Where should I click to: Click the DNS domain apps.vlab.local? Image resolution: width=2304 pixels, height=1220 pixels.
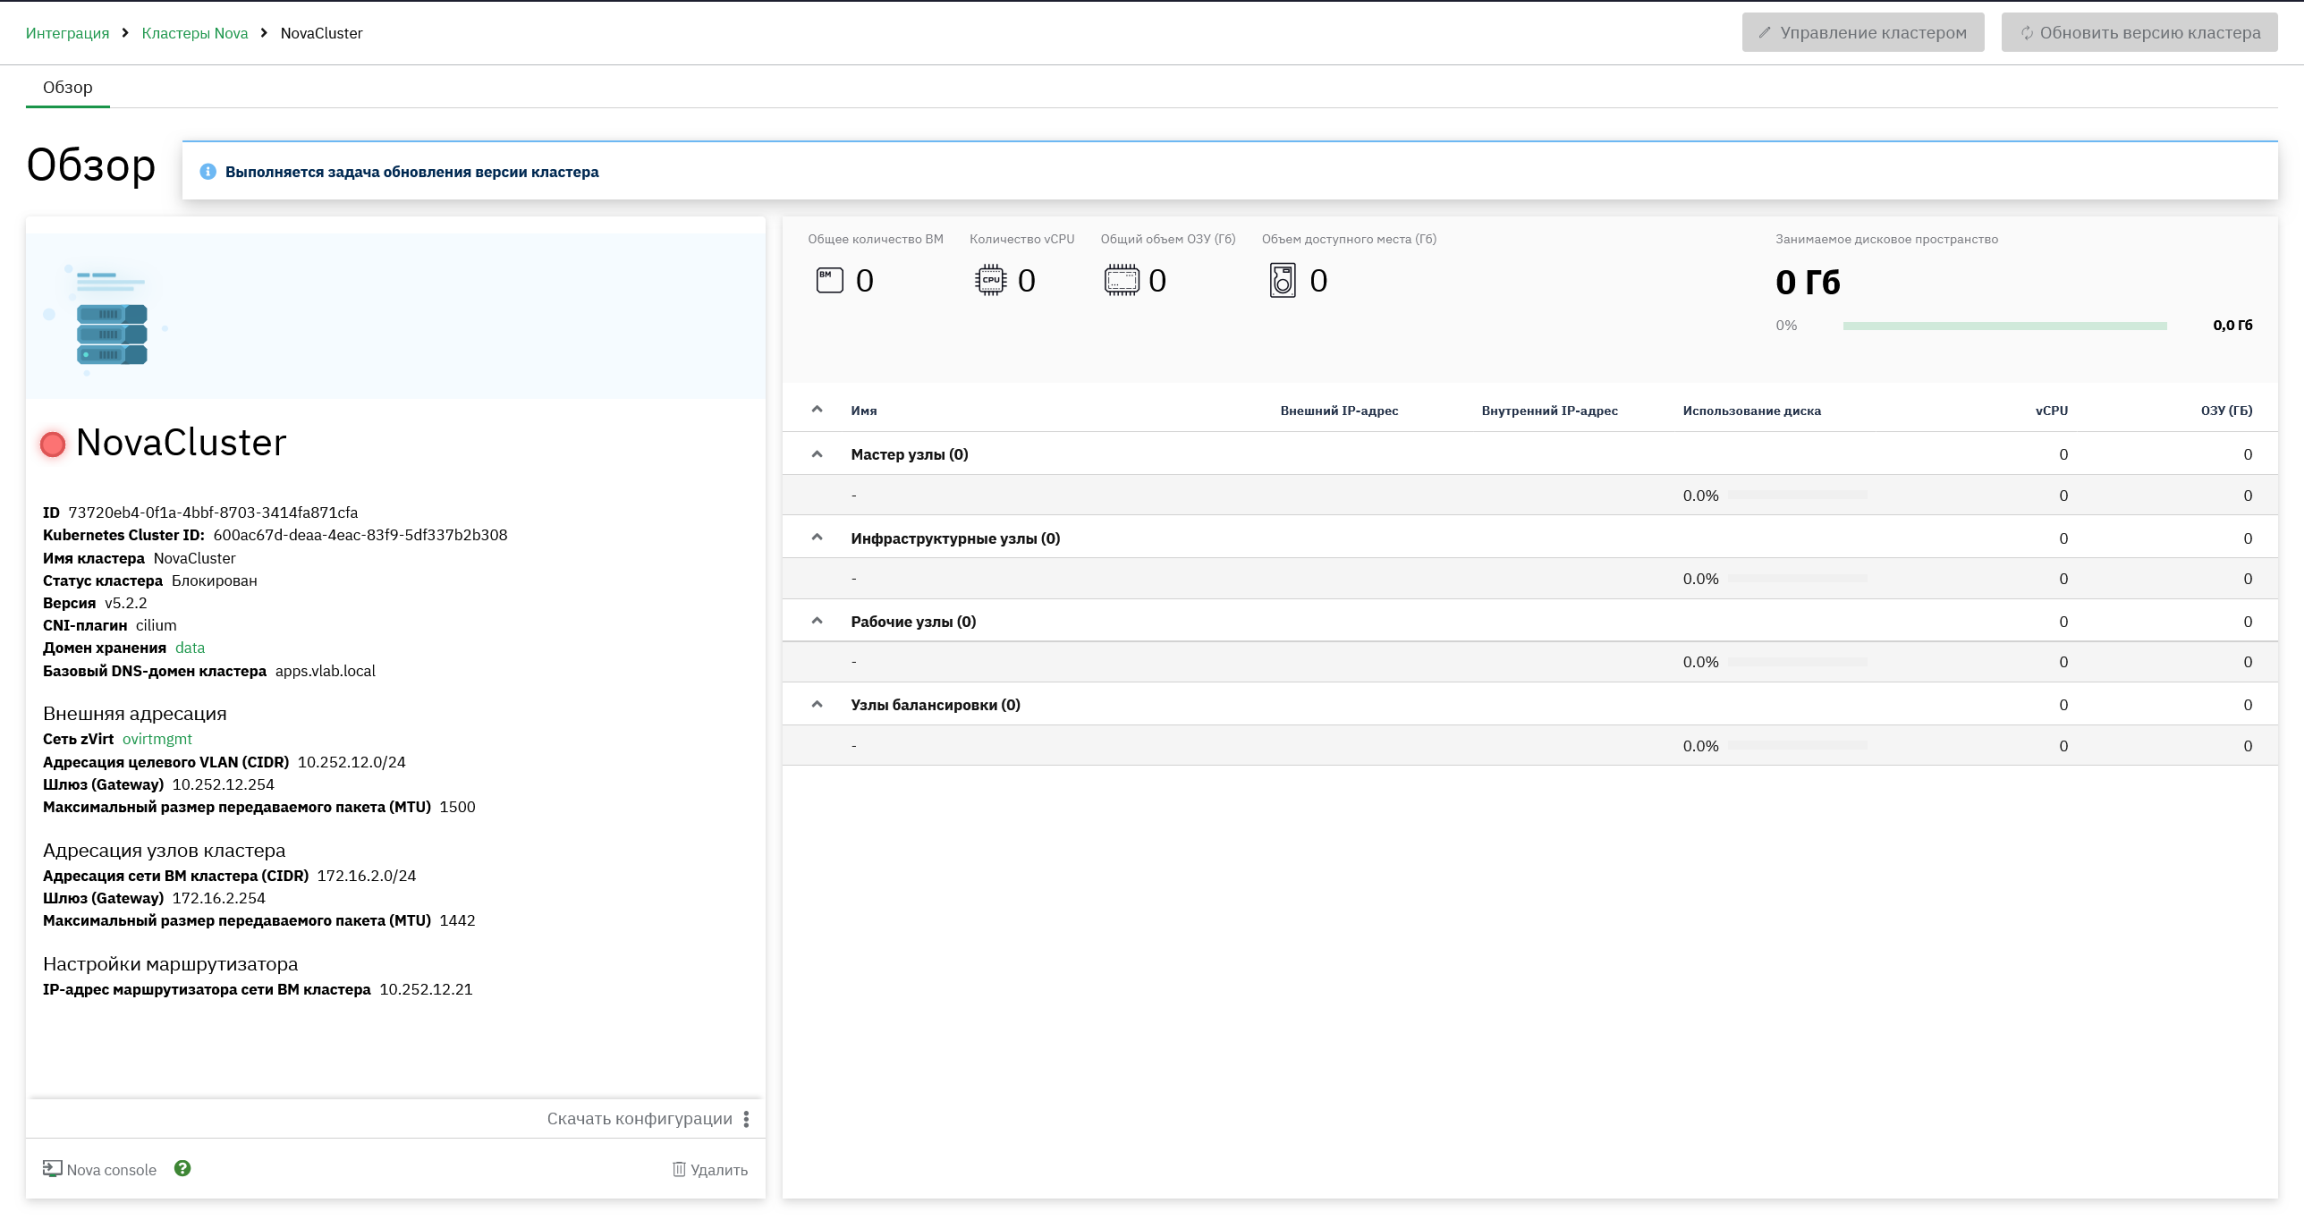(325, 671)
